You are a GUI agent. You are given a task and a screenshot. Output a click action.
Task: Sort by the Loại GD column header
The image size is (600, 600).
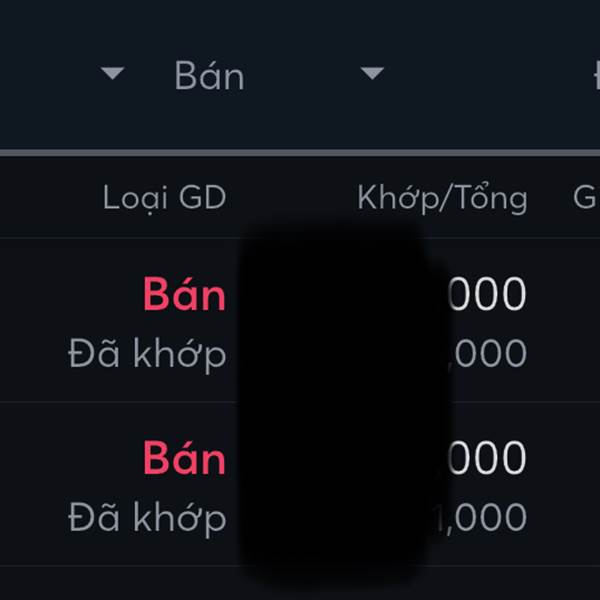pyautogui.click(x=164, y=198)
